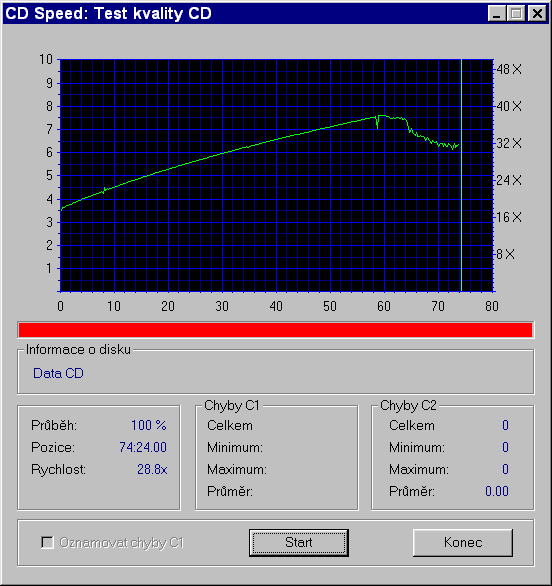Click the red progress bar
This screenshot has height=586, width=552.
click(x=275, y=330)
